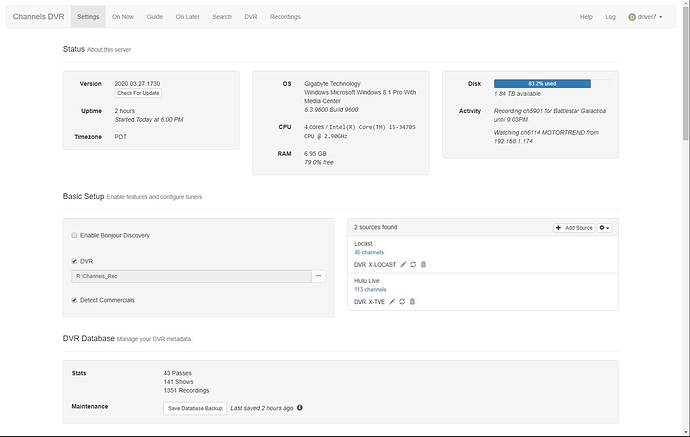
Task: Open the sources gear dropdown menu
Action: pyautogui.click(x=603, y=228)
